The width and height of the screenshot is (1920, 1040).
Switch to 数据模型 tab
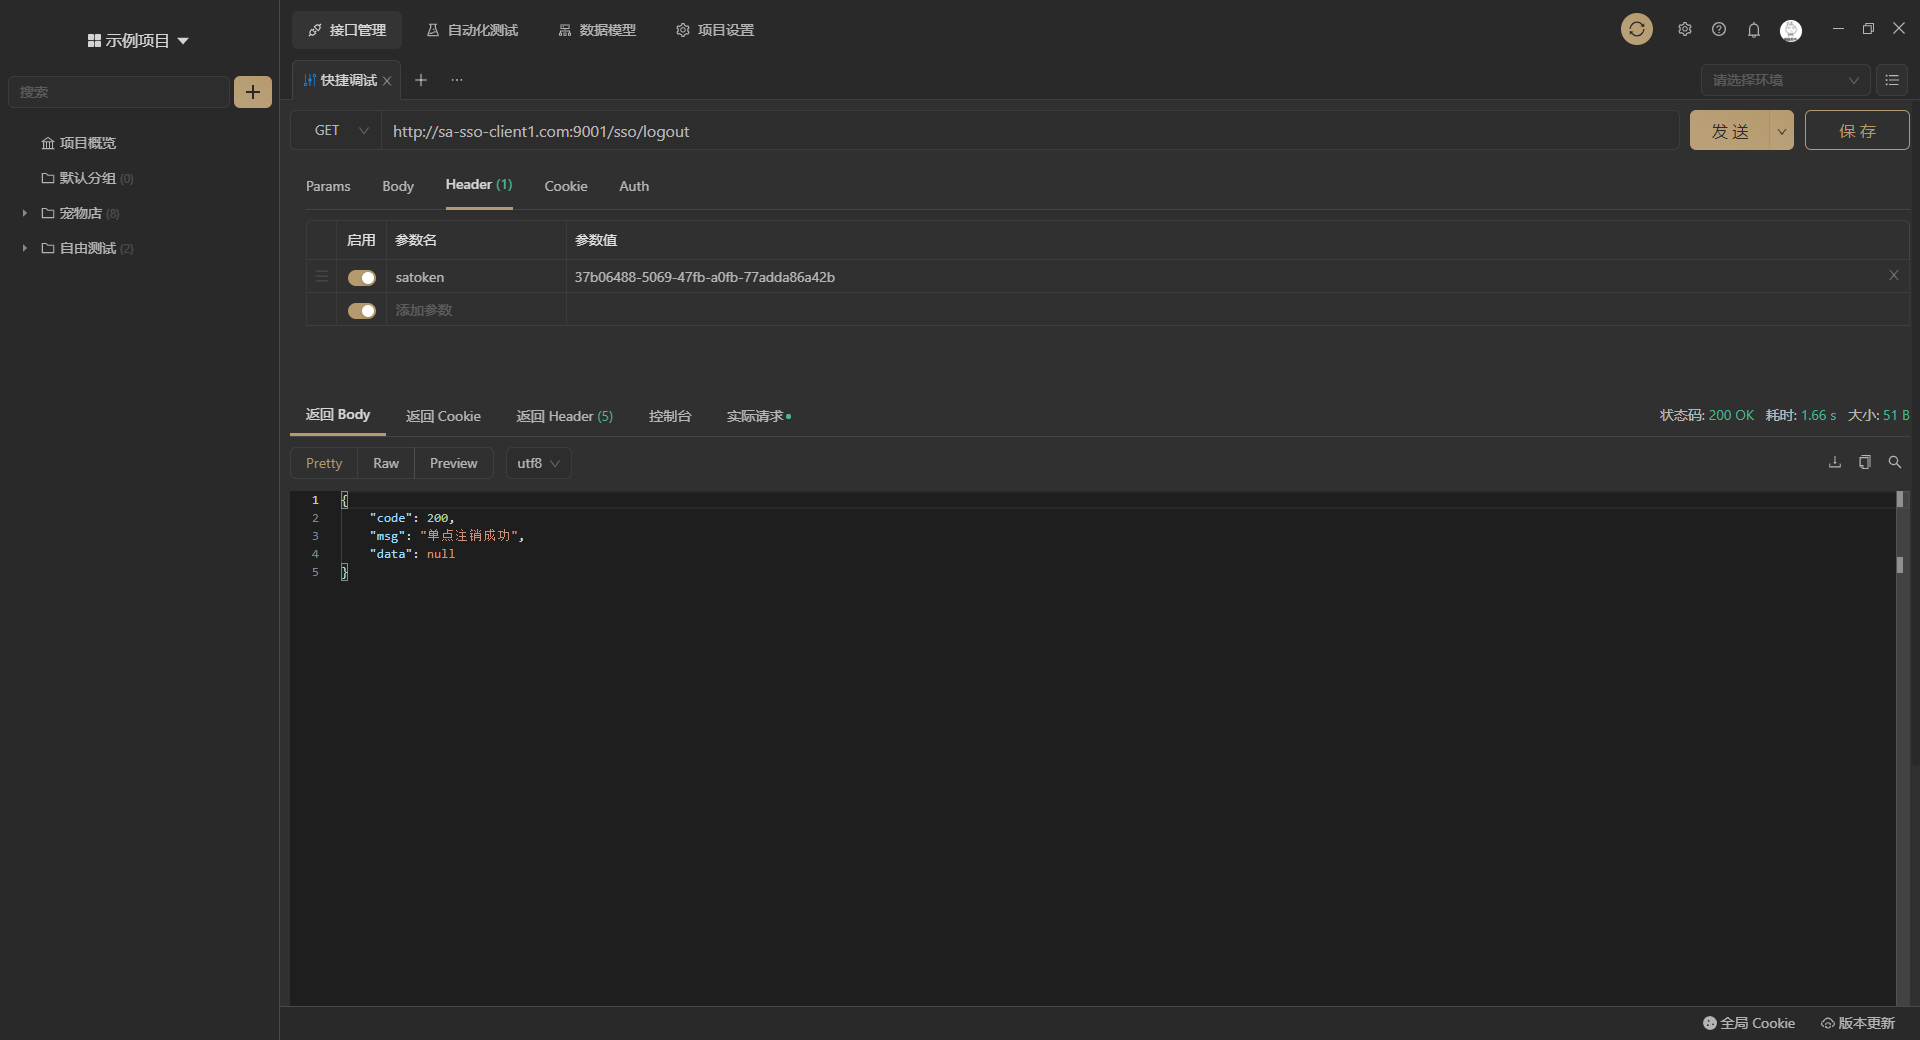click(x=597, y=30)
